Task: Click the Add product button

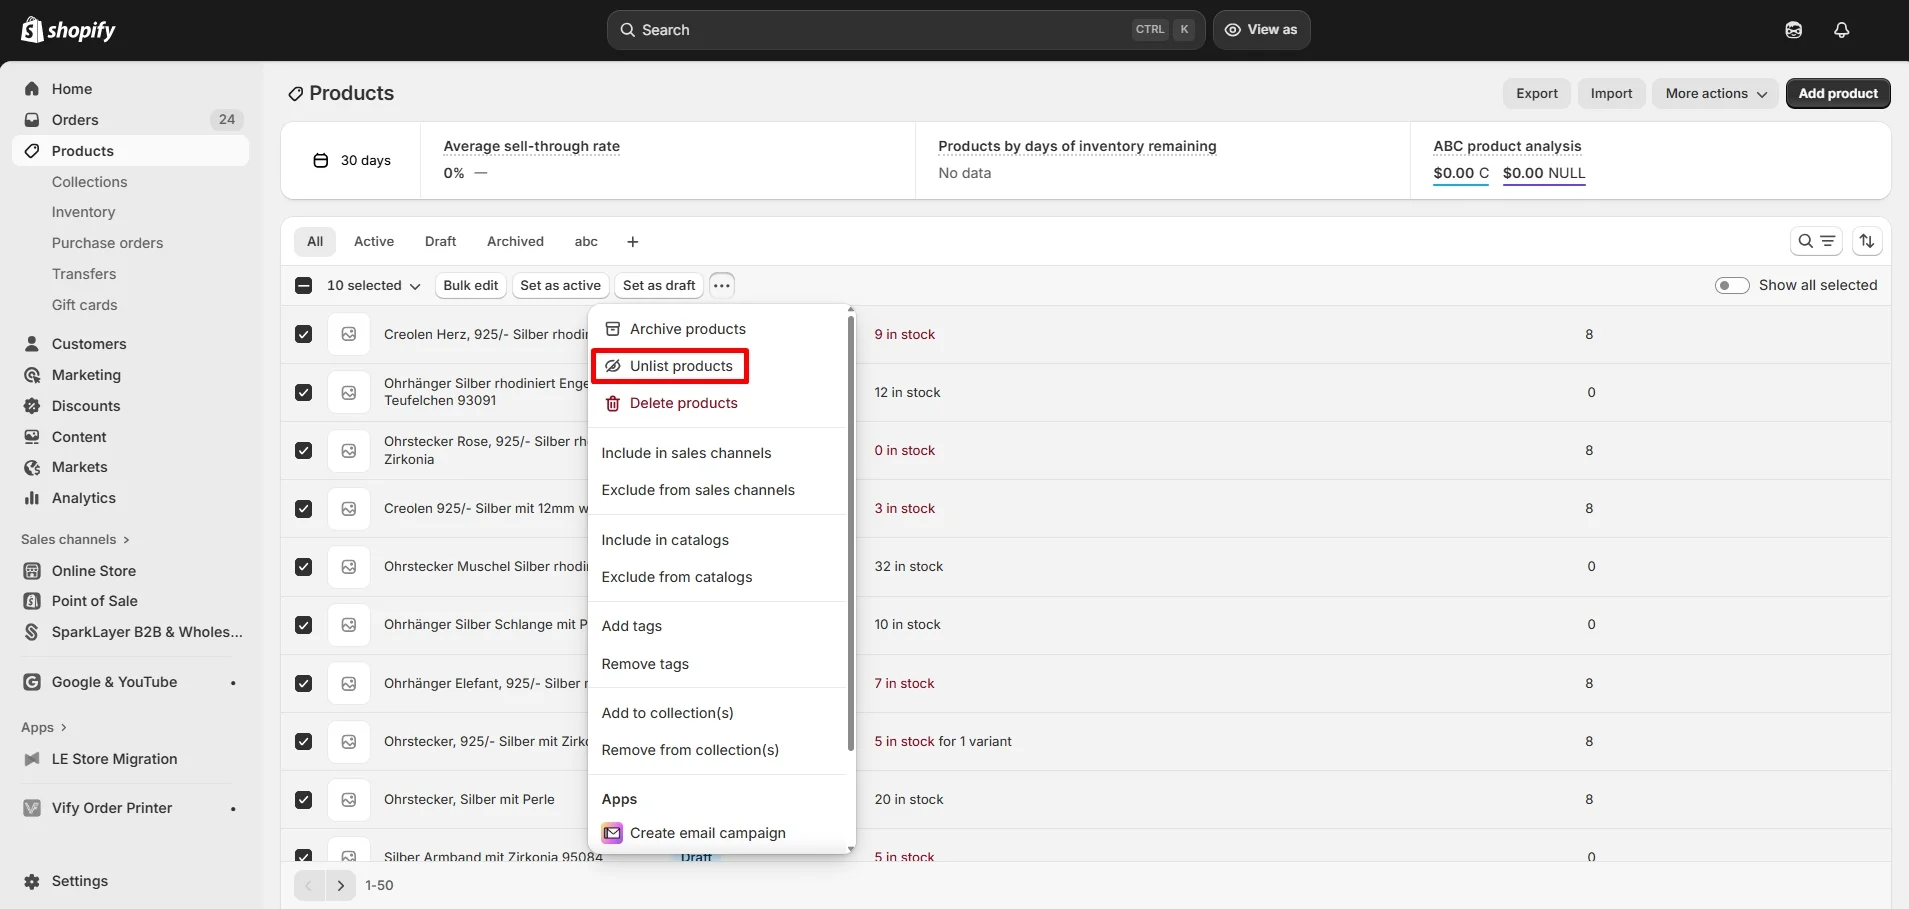Action: (x=1838, y=93)
